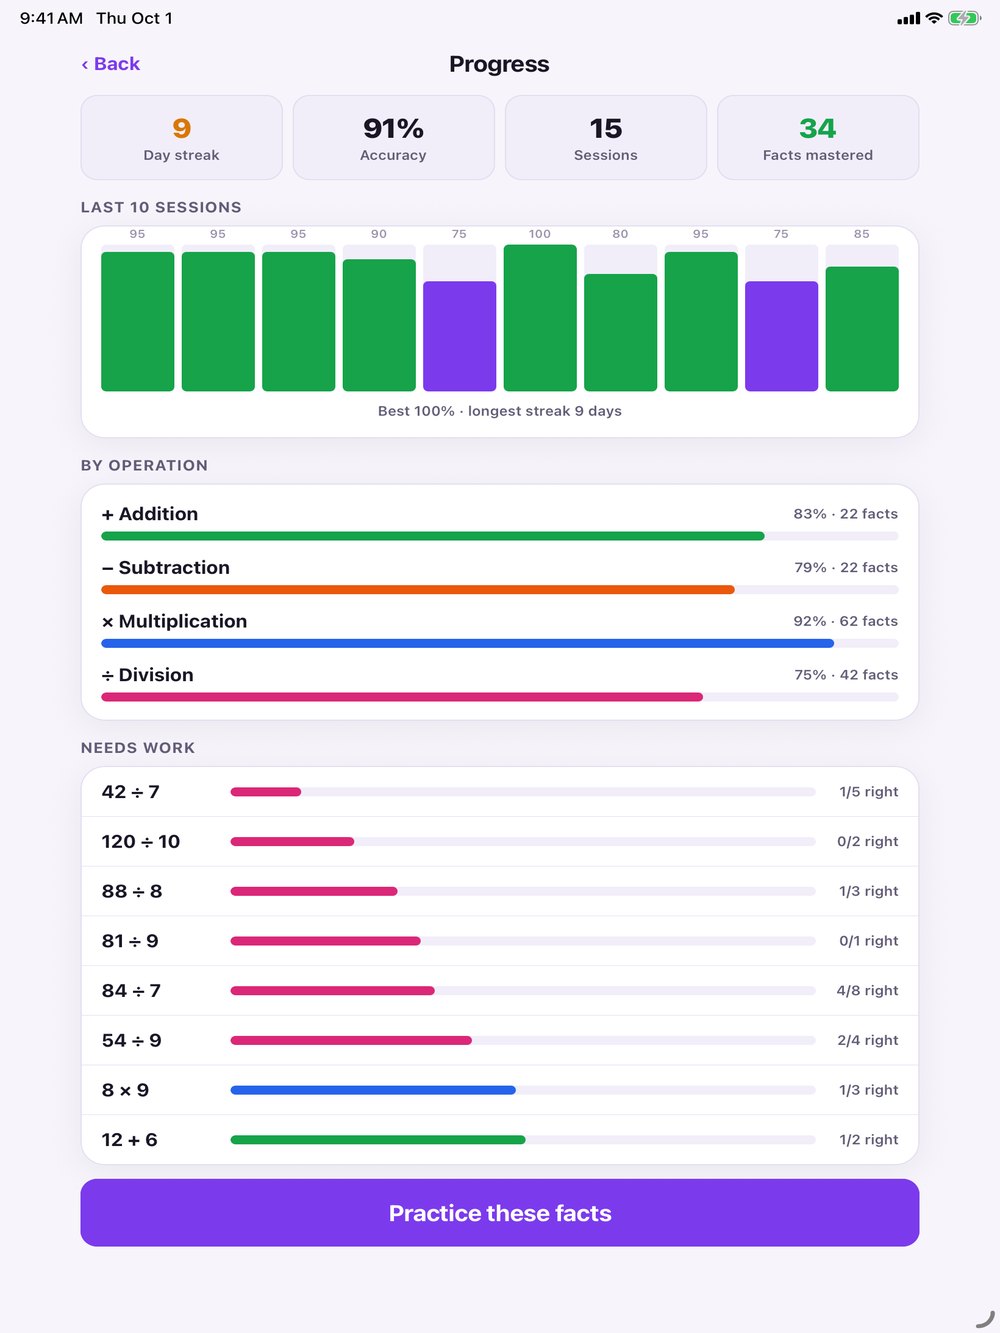Tap the "0/2 right" score
Screen dimensions: 1000x1333
868,842
